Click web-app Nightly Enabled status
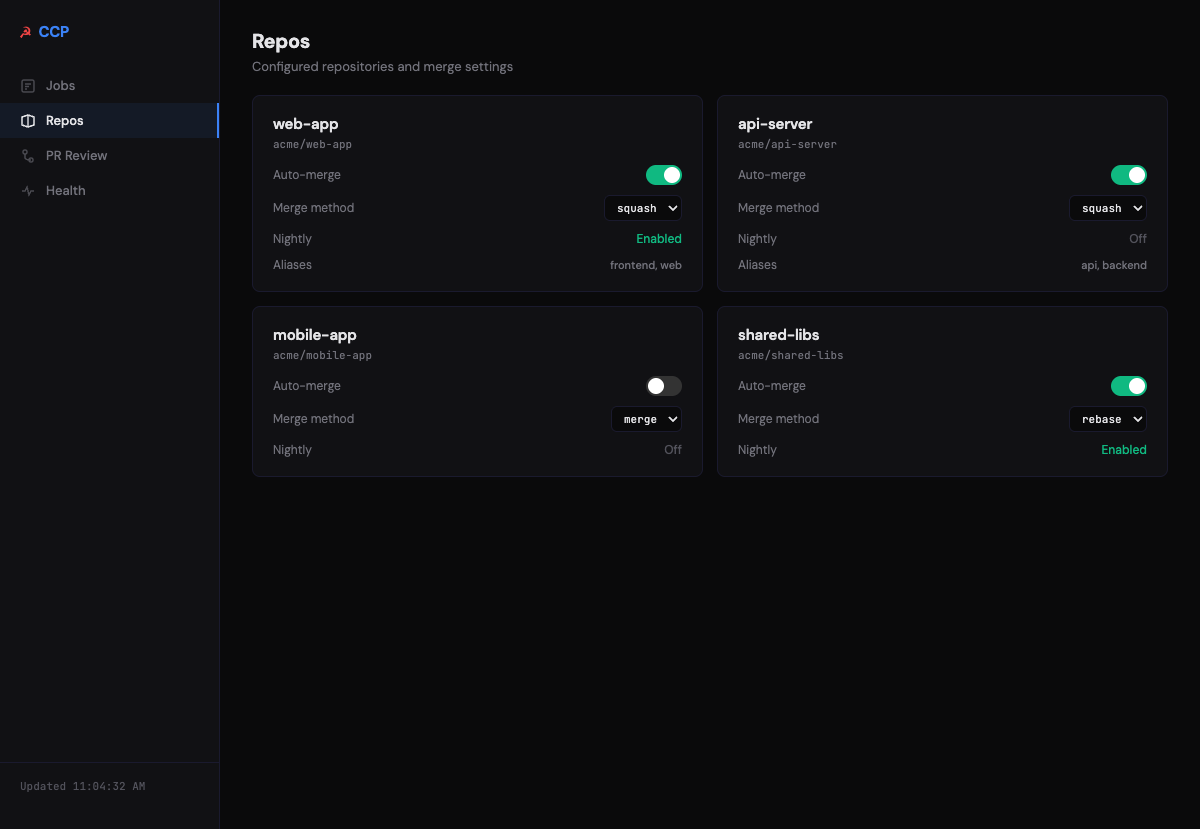The width and height of the screenshot is (1200, 829). click(659, 239)
